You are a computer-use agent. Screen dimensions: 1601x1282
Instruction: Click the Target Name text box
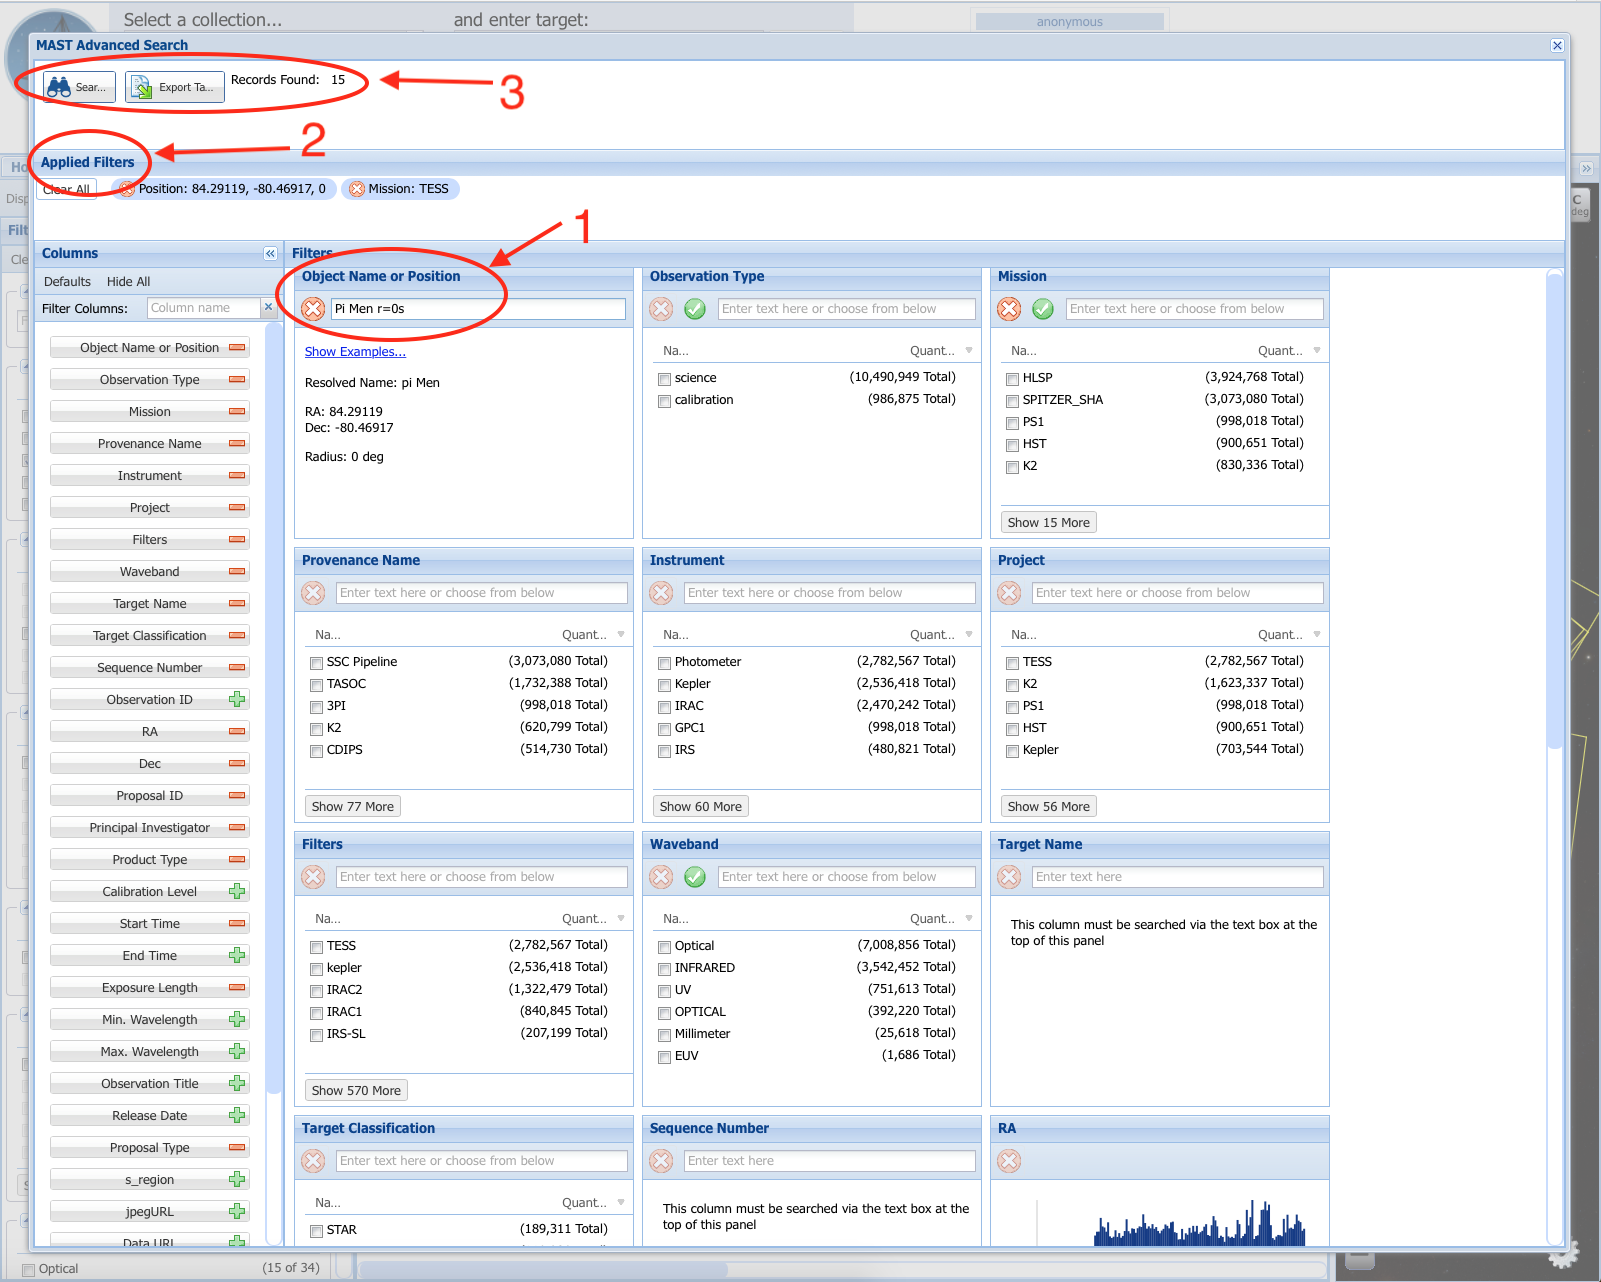point(1177,877)
